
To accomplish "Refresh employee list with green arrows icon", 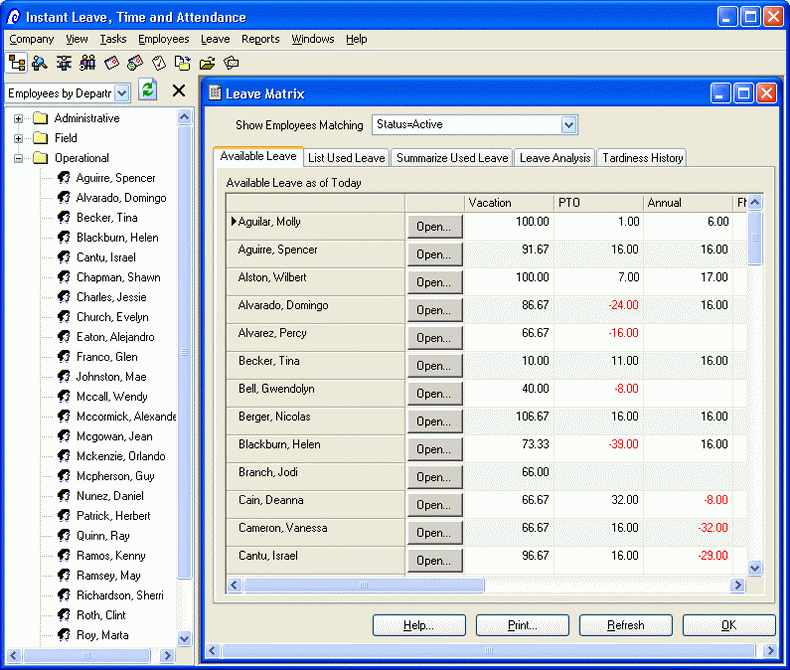I will click(148, 91).
